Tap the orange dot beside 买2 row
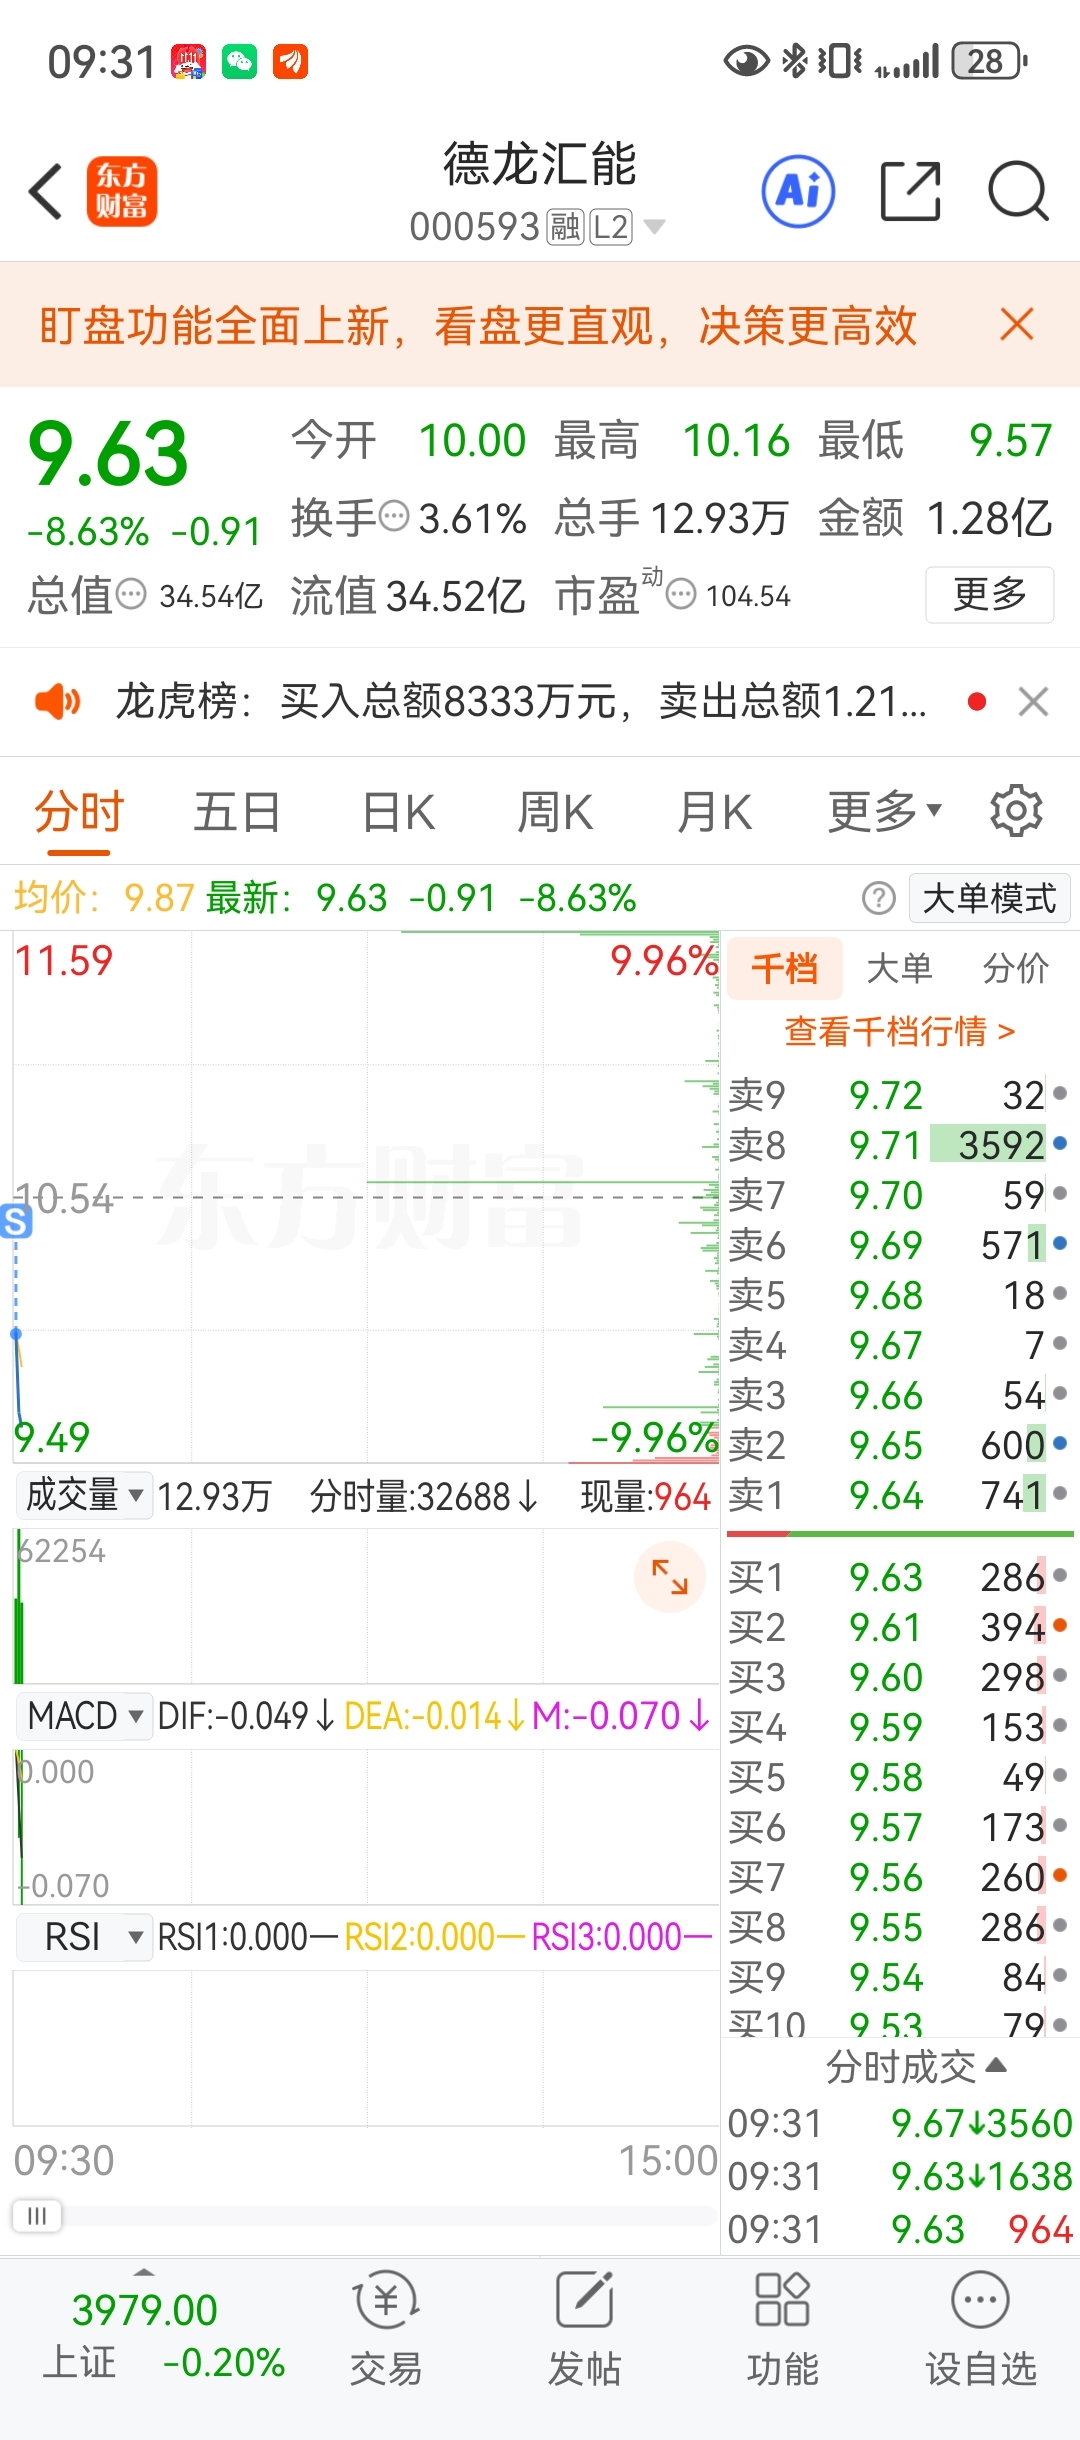Viewport: 1080px width, 2440px height. tap(1060, 1626)
